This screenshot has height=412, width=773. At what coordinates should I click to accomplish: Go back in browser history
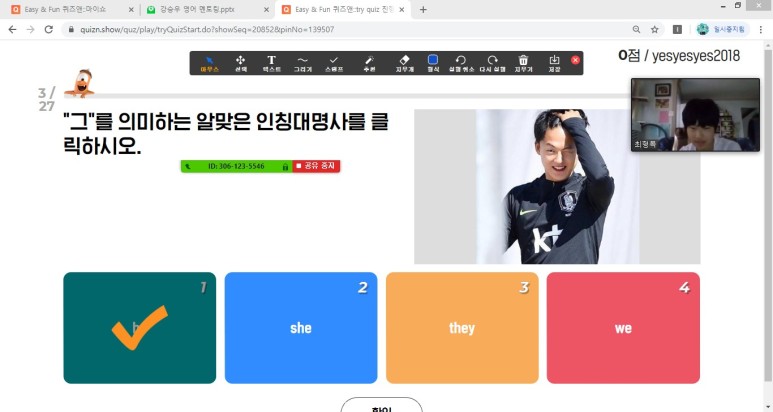pyautogui.click(x=12, y=30)
